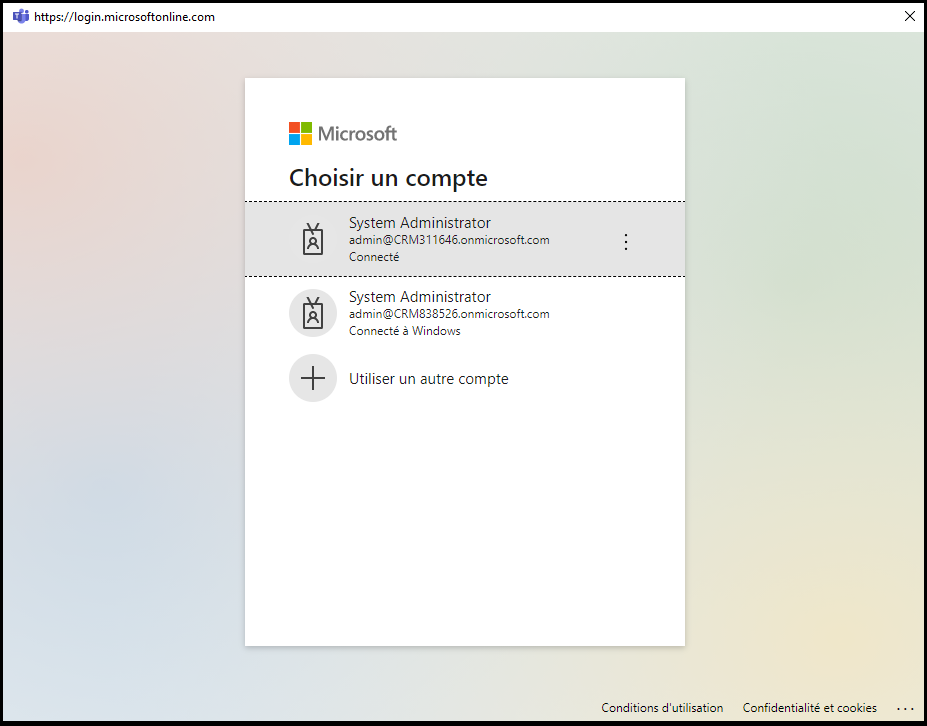Click the admin@CRM311646.onmicrosoft.com email text
Screen dimensions: 927x726
pos(449,240)
